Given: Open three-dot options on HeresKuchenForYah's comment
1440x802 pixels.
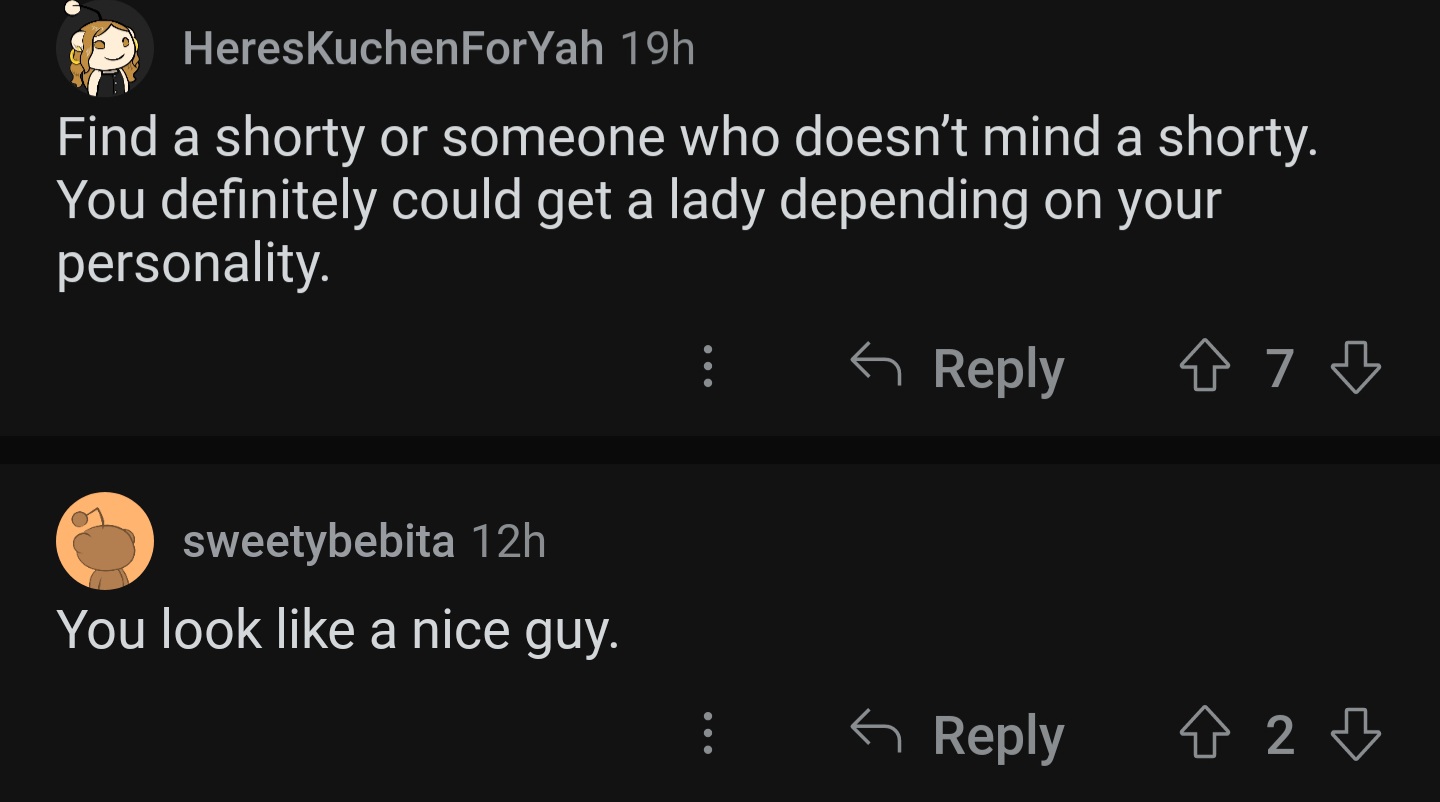Looking at the screenshot, I should point(707,368).
